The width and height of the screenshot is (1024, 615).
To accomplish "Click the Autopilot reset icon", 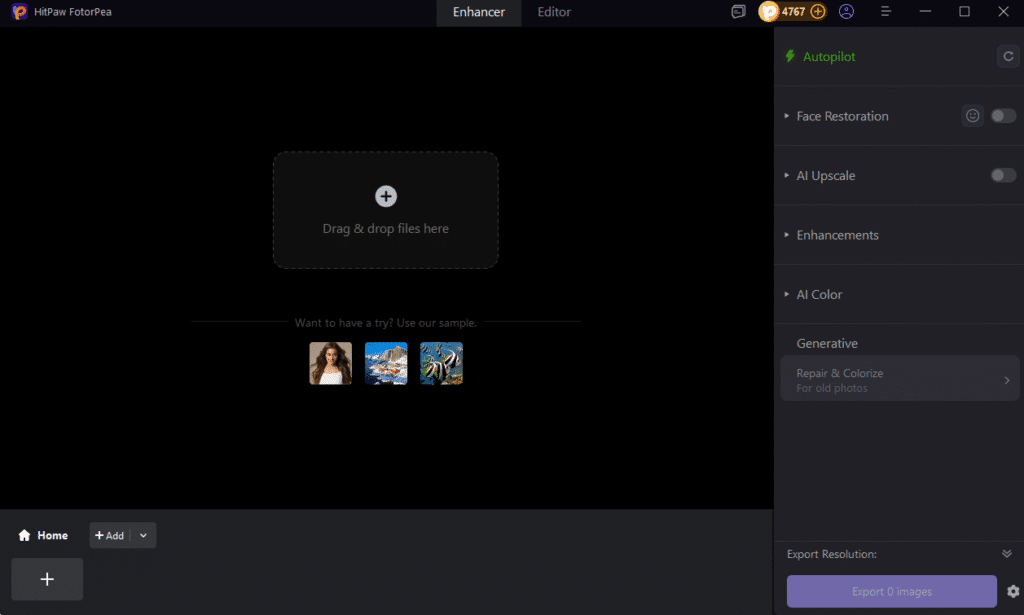I will pos(1008,57).
